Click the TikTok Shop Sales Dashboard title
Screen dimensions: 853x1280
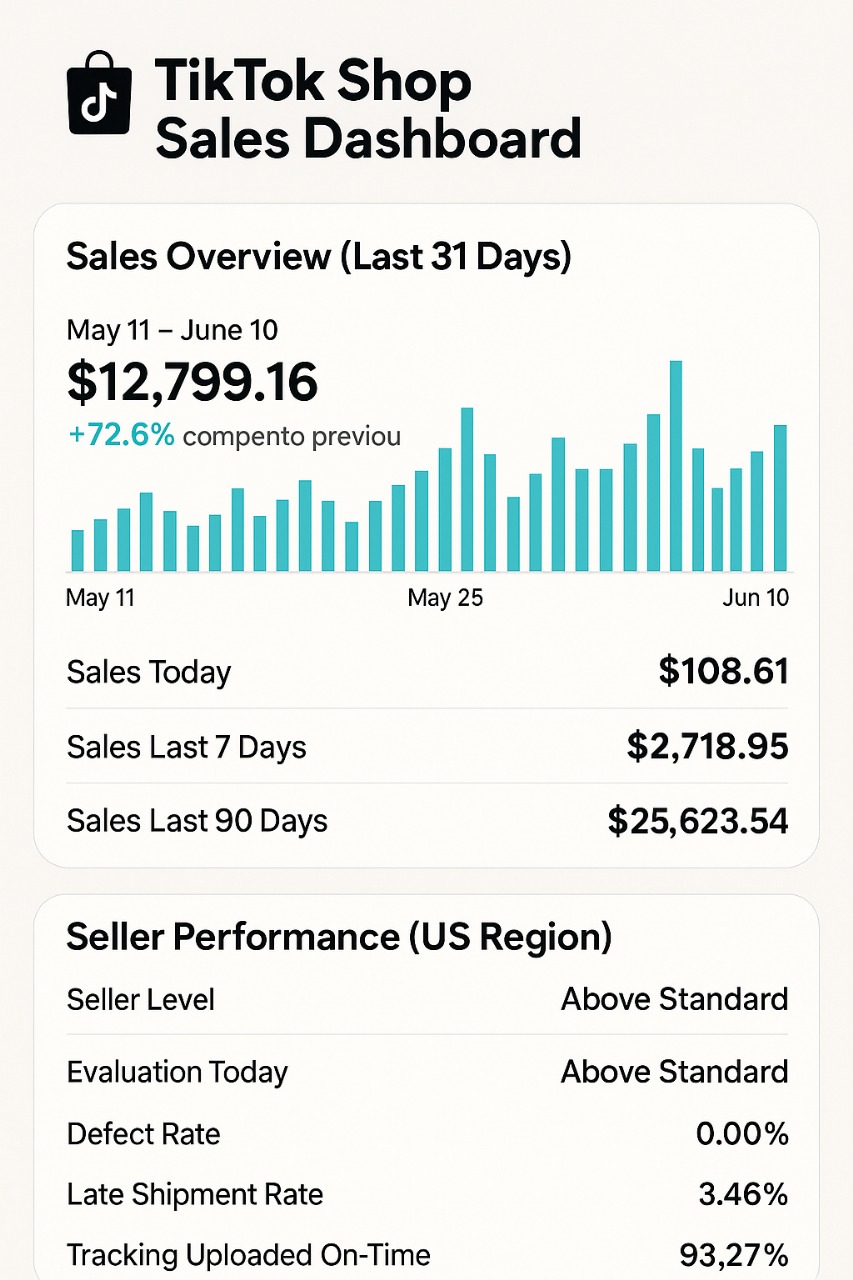367,110
